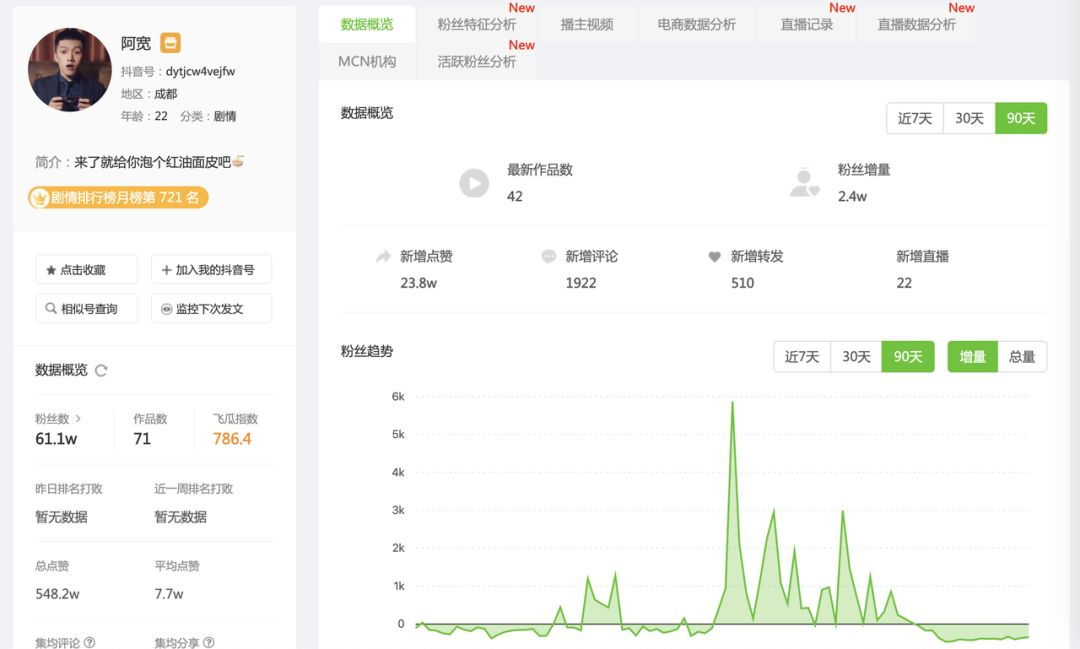Click the 点击收藏 button
The height and width of the screenshot is (649, 1080).
click(x=86, y=269)
